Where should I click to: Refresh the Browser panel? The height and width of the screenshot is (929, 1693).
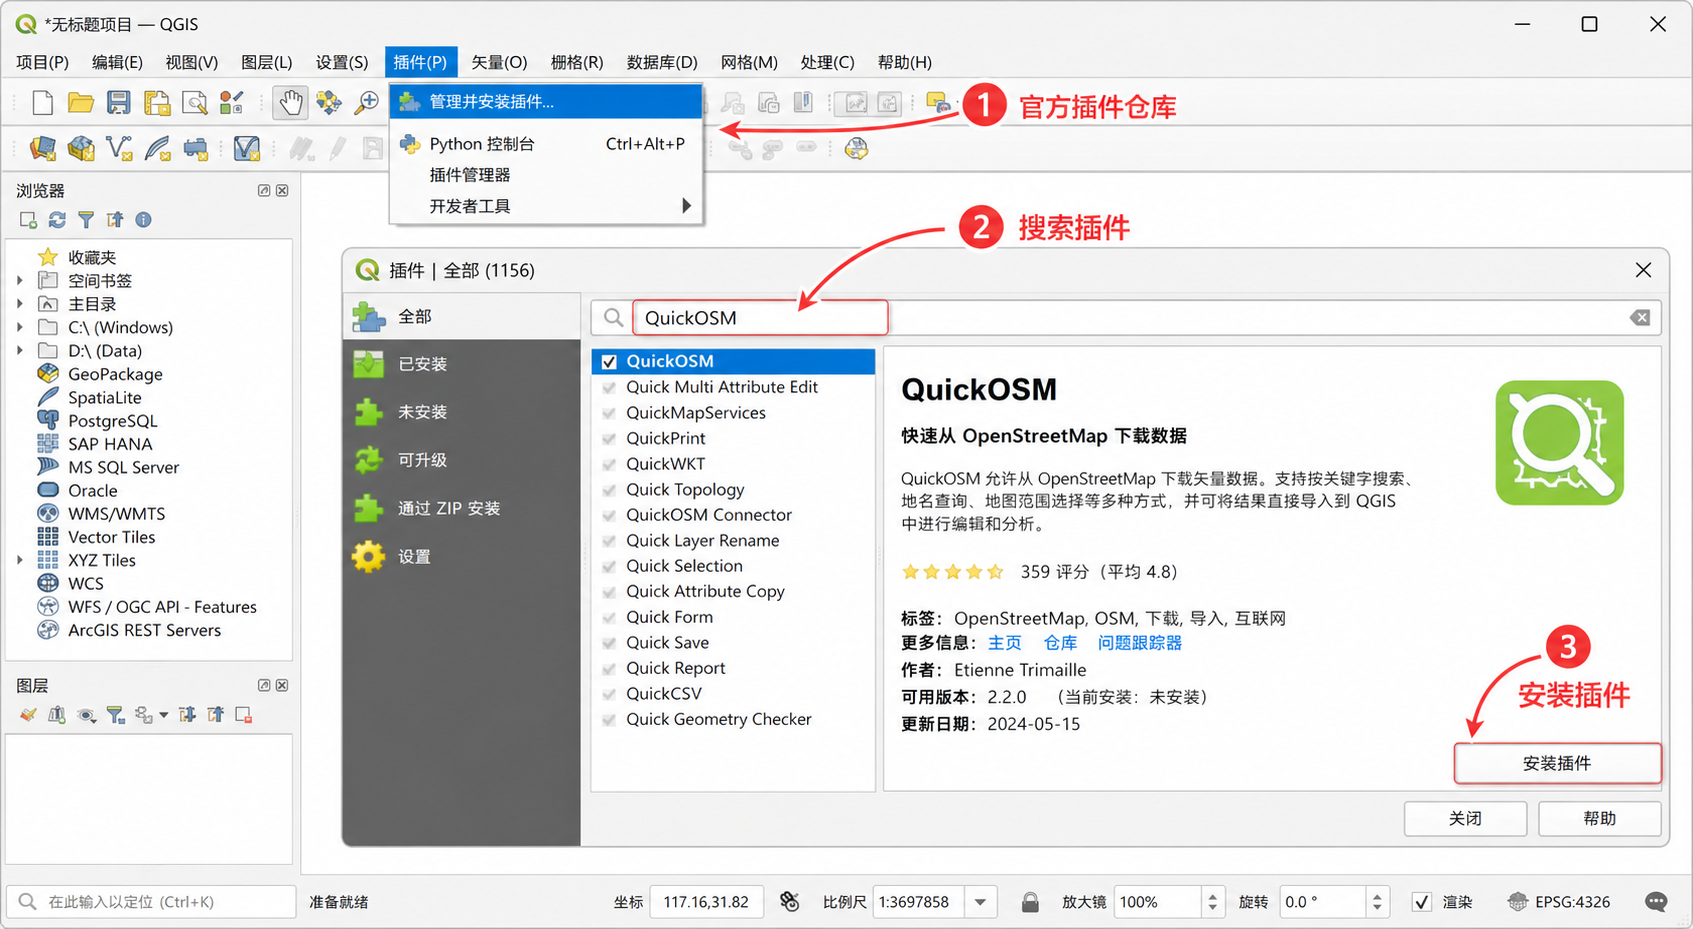[57, 220]
